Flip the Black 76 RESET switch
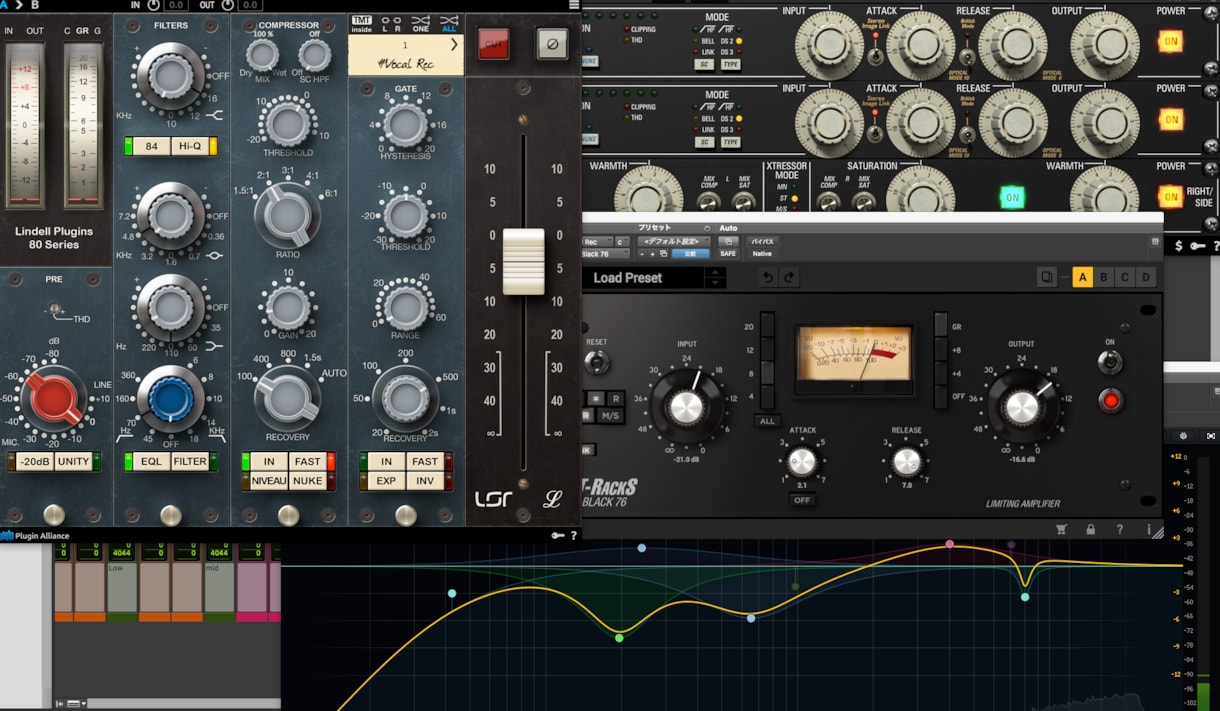 tap(598, 364)
